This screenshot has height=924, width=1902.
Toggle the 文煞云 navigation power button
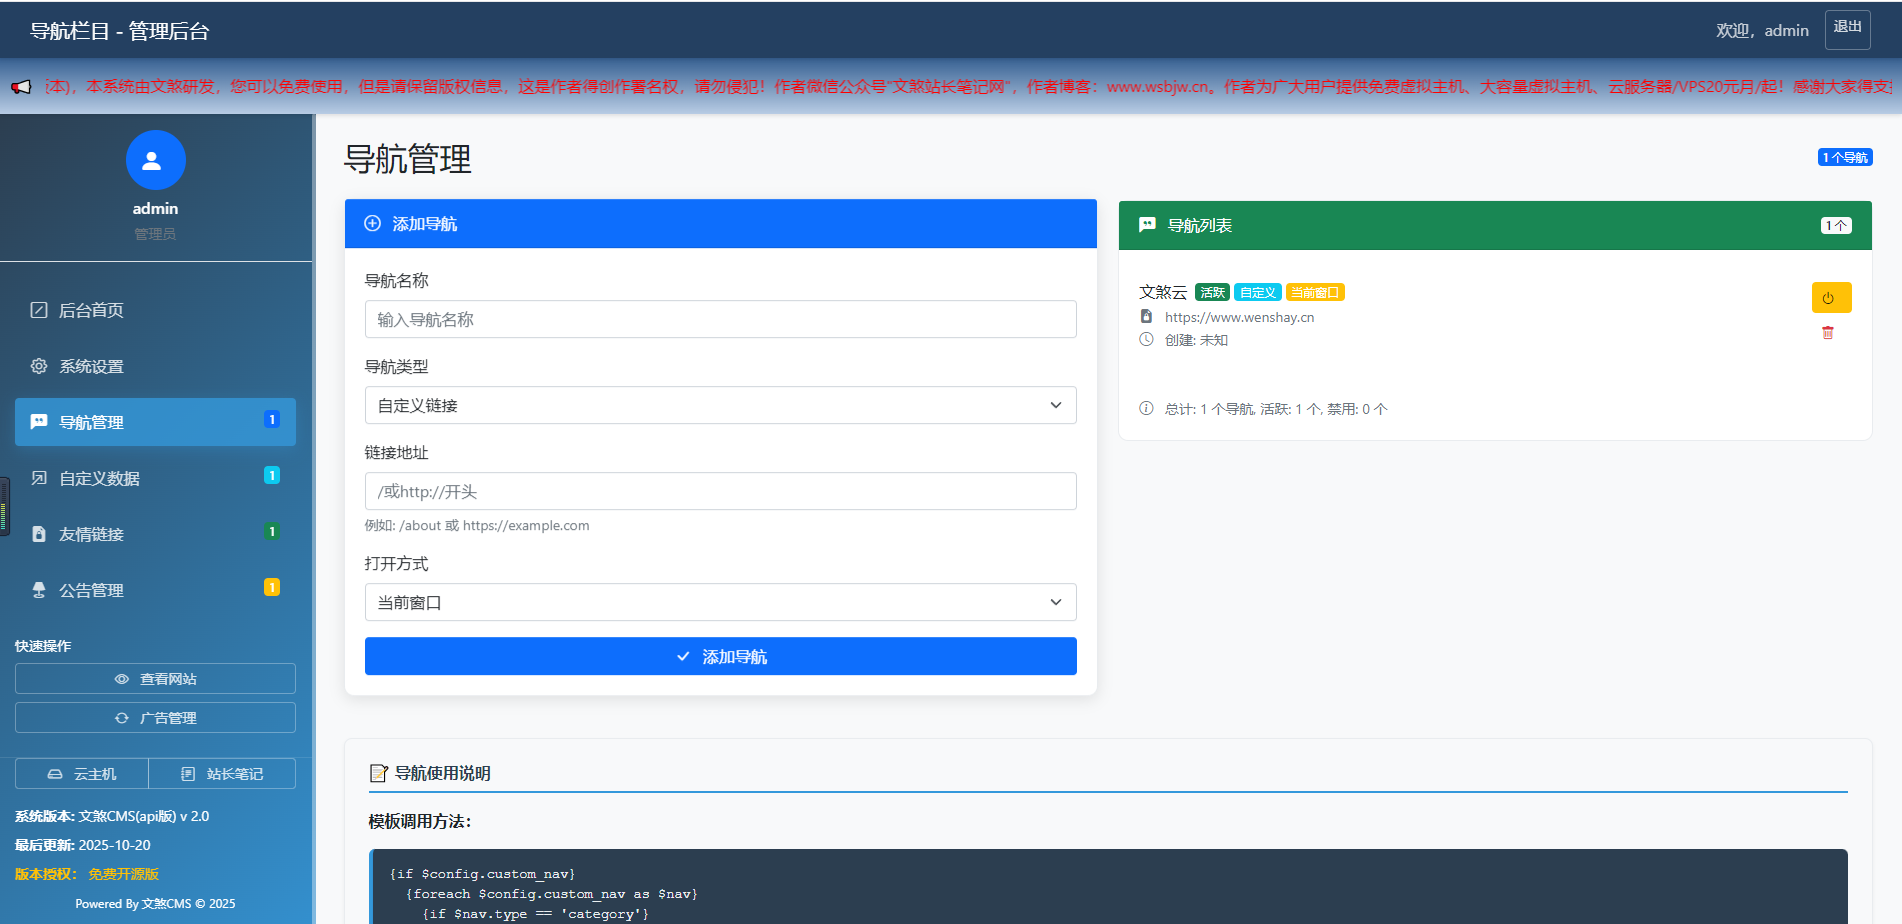point(1830,298)
